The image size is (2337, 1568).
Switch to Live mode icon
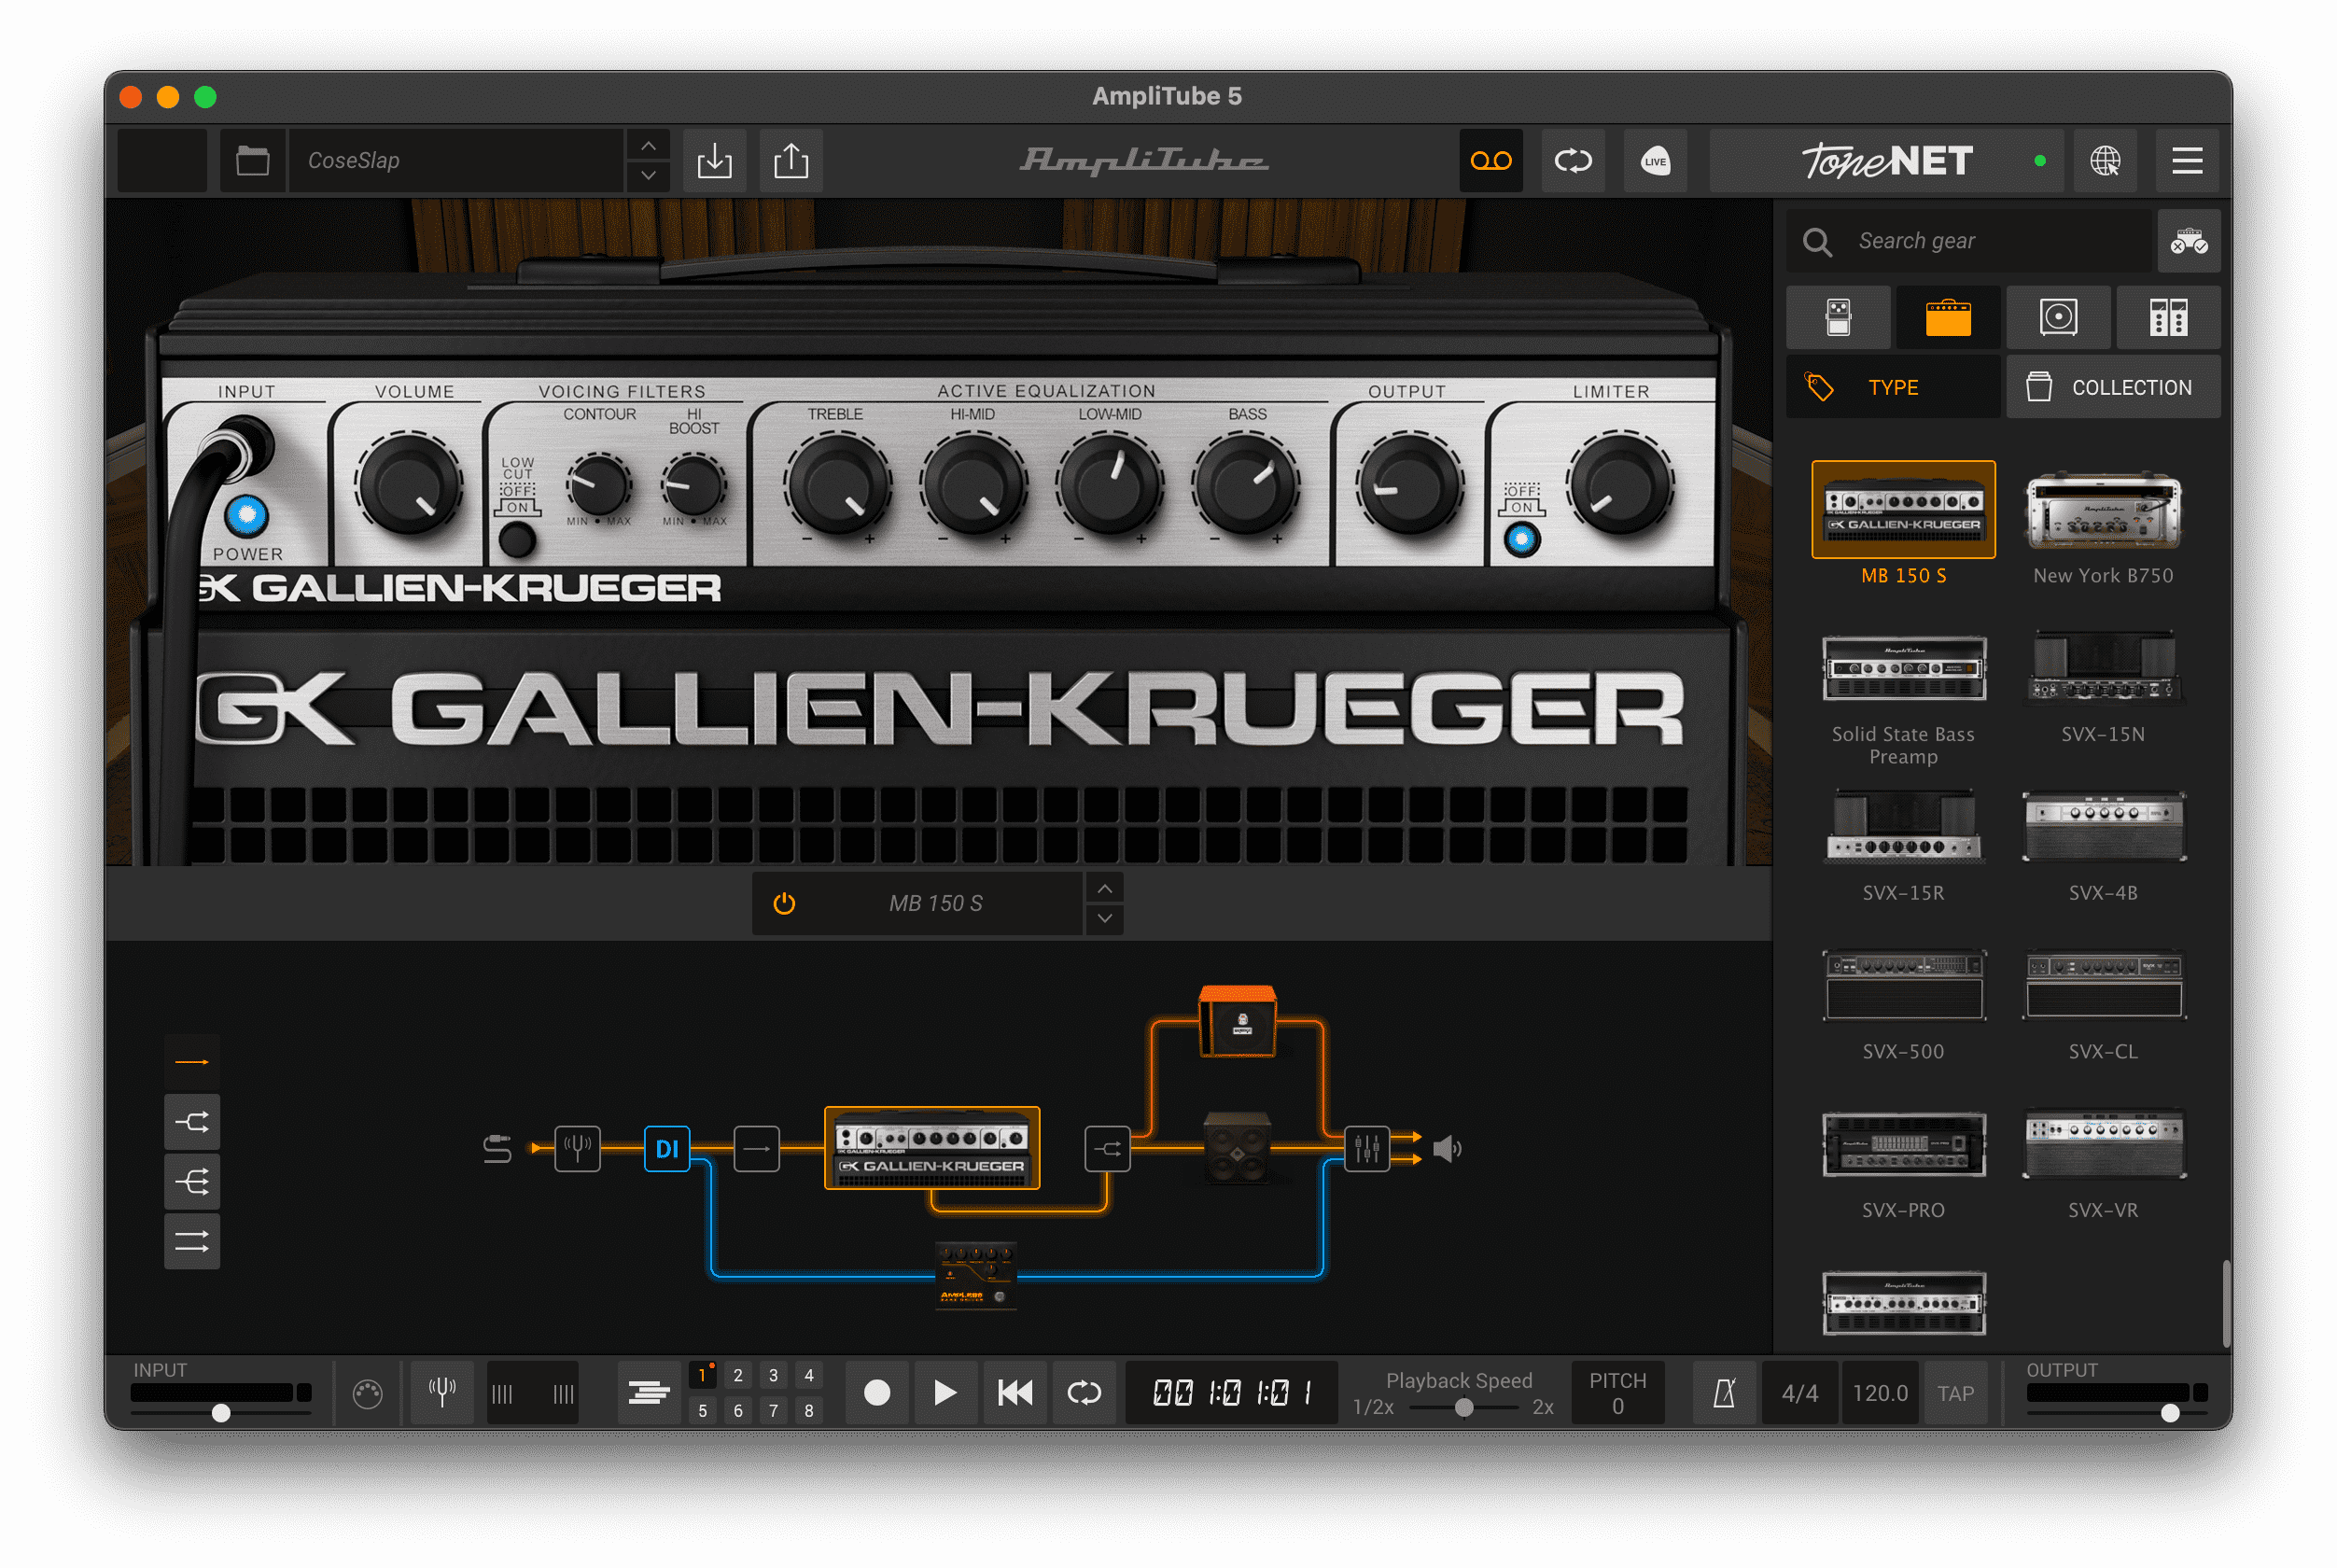point(1655,160)
